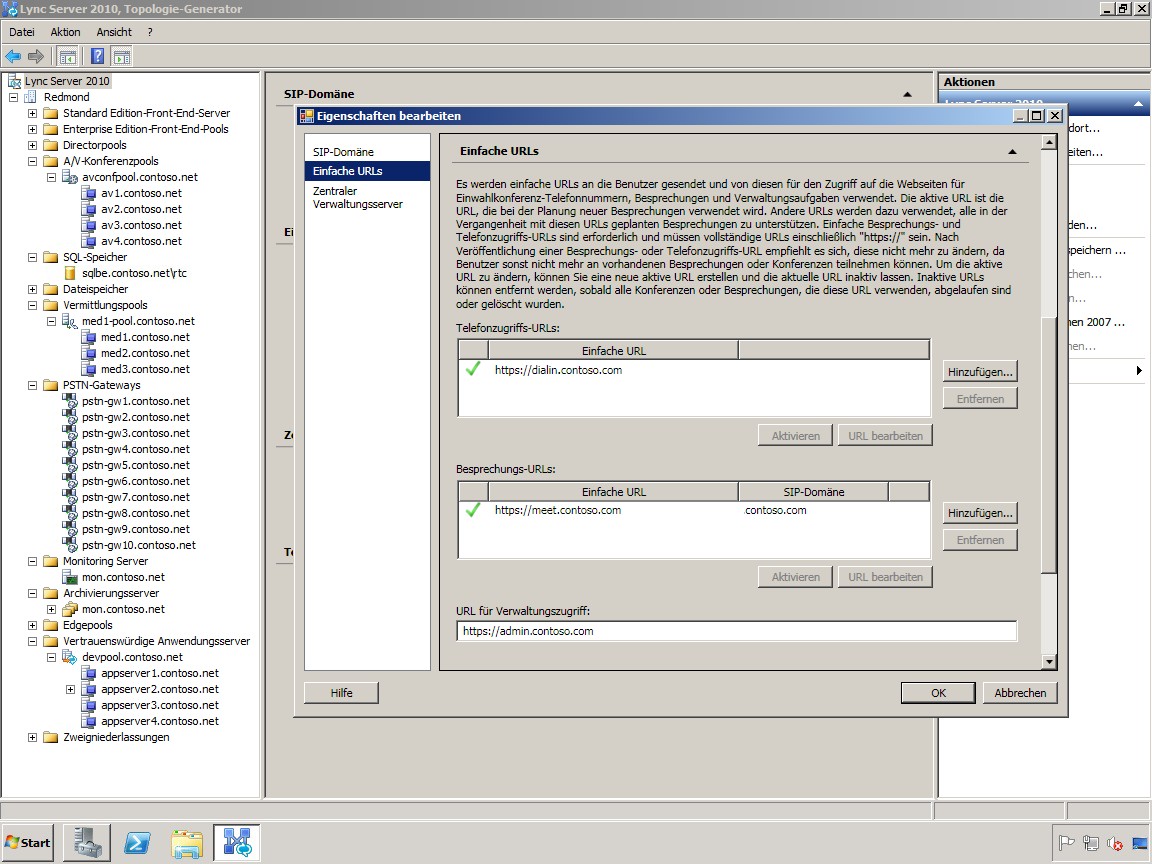This screenshot has width=1152, height=864.
Task: Open the Ansicht menu
Action: pyautogui.click(x=114, y=32)
